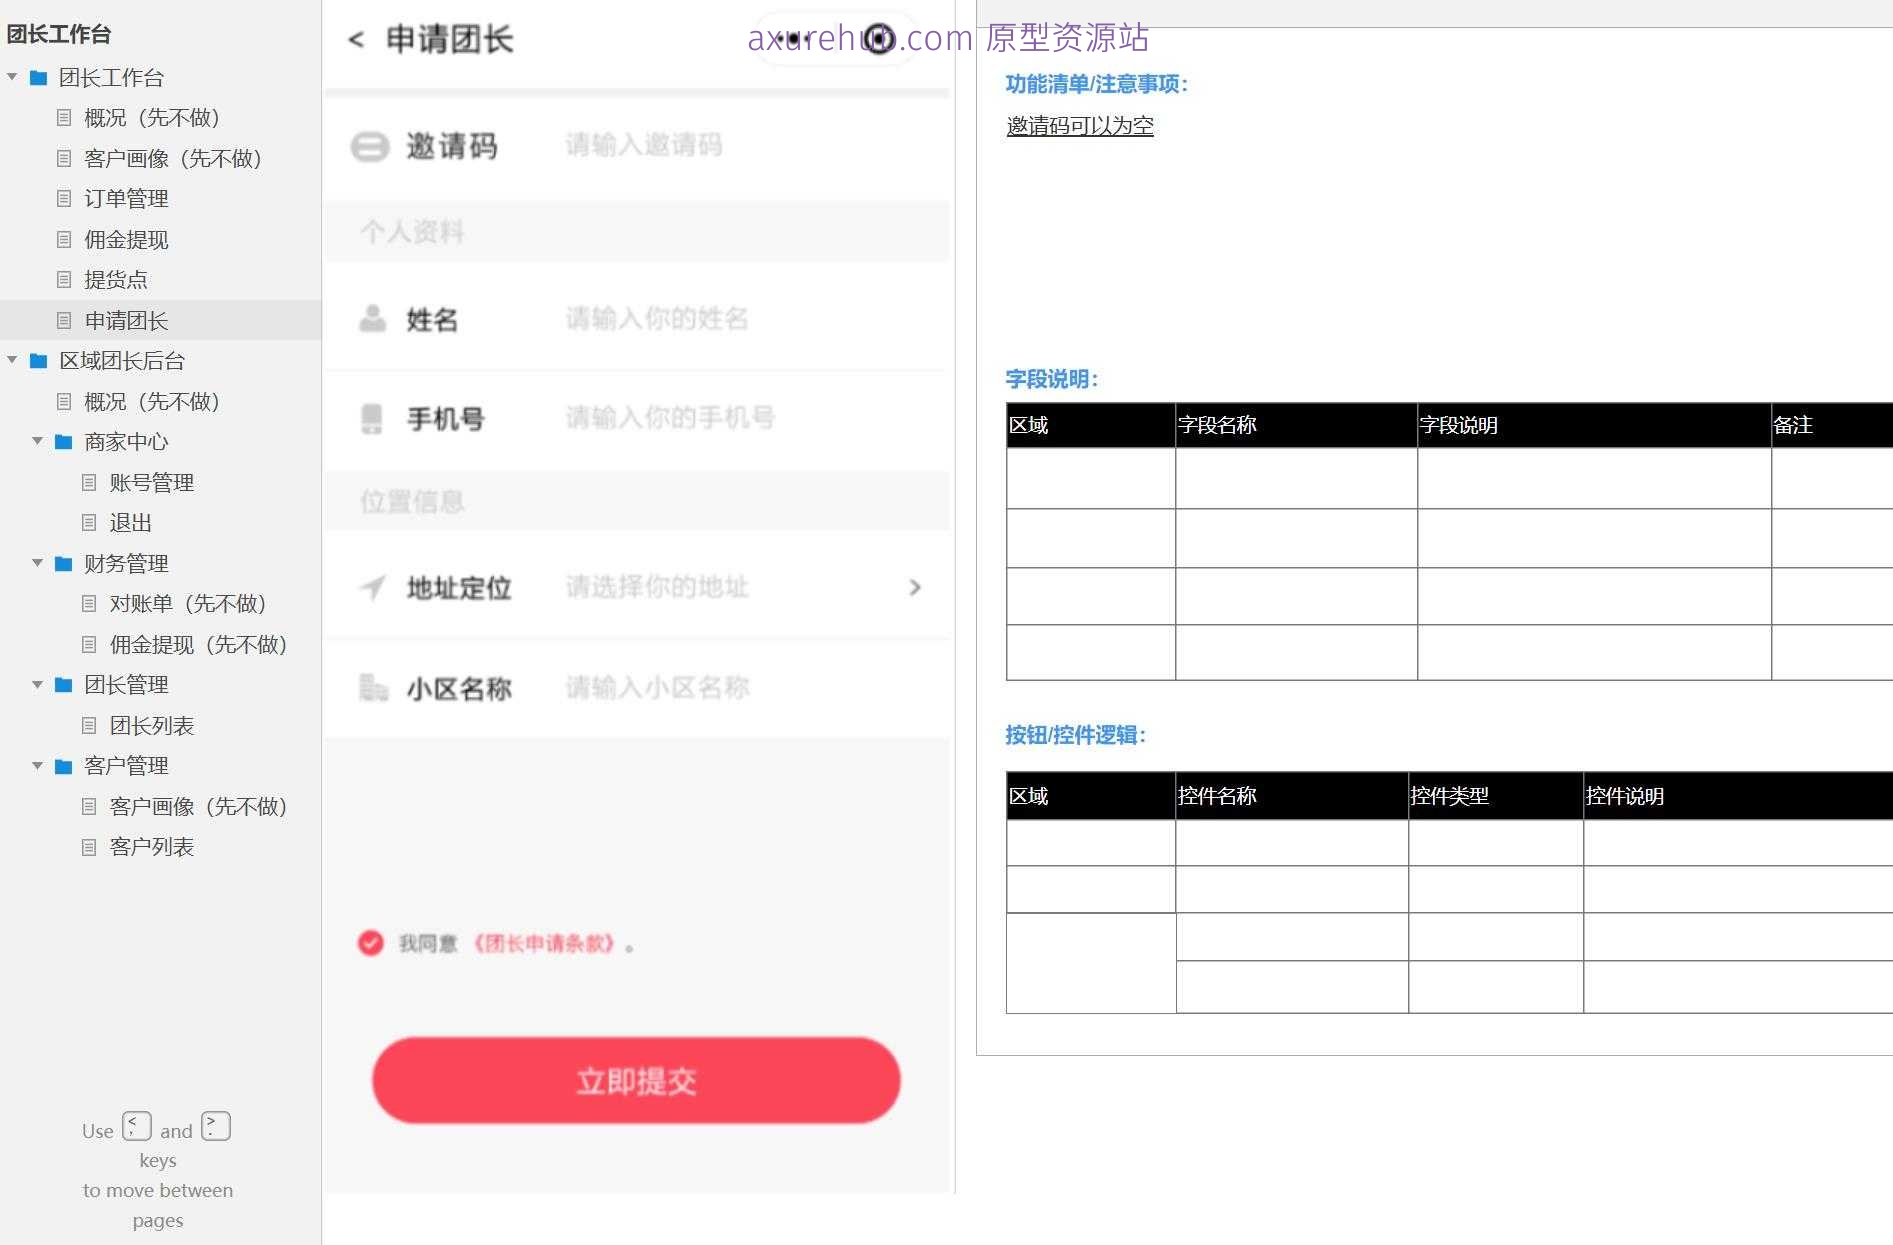
Task: Click the folder icon next to 客户管理
Action: coord(62,765)
